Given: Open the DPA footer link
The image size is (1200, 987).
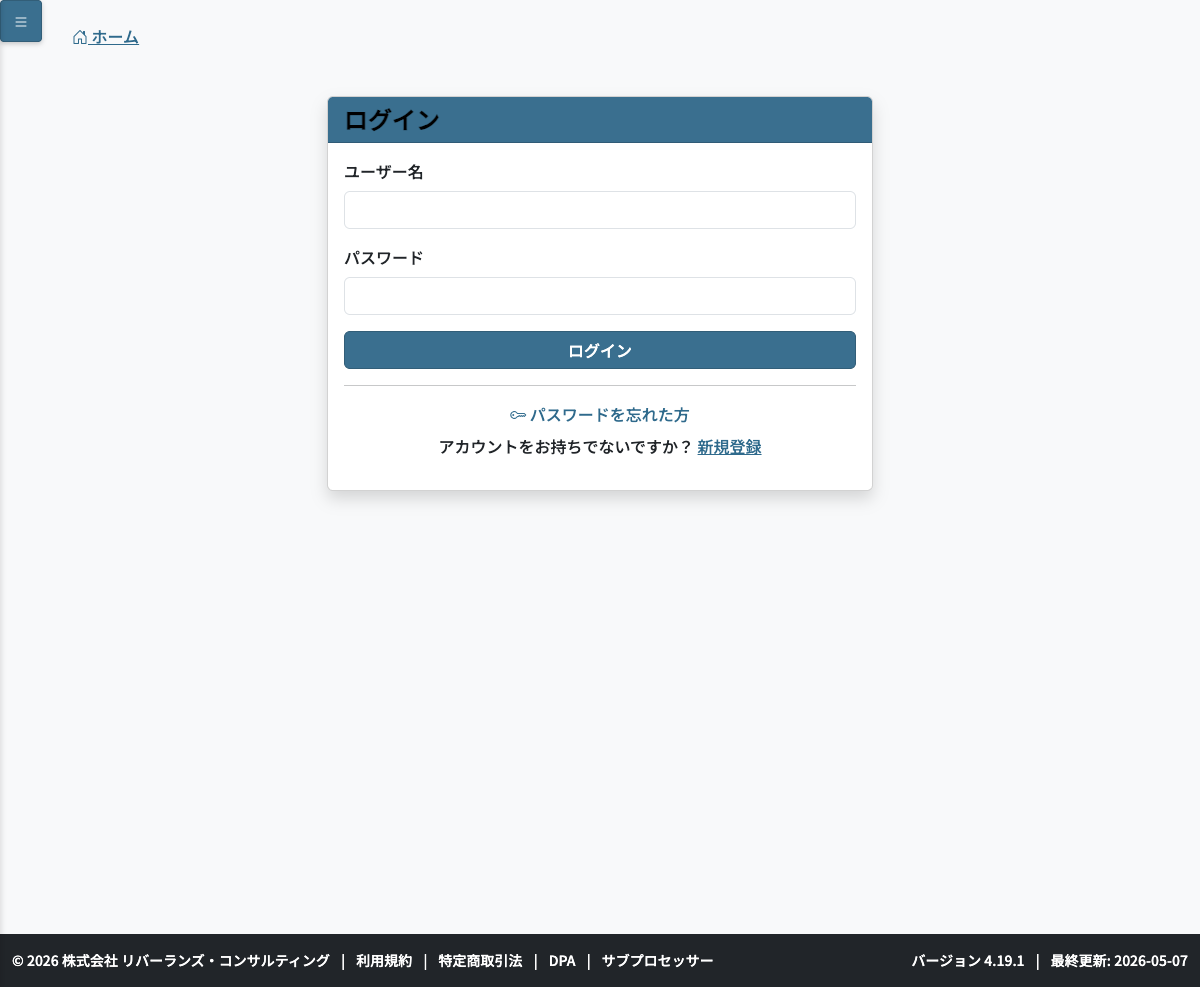Looking at the screenshot, I should point(562,961).
